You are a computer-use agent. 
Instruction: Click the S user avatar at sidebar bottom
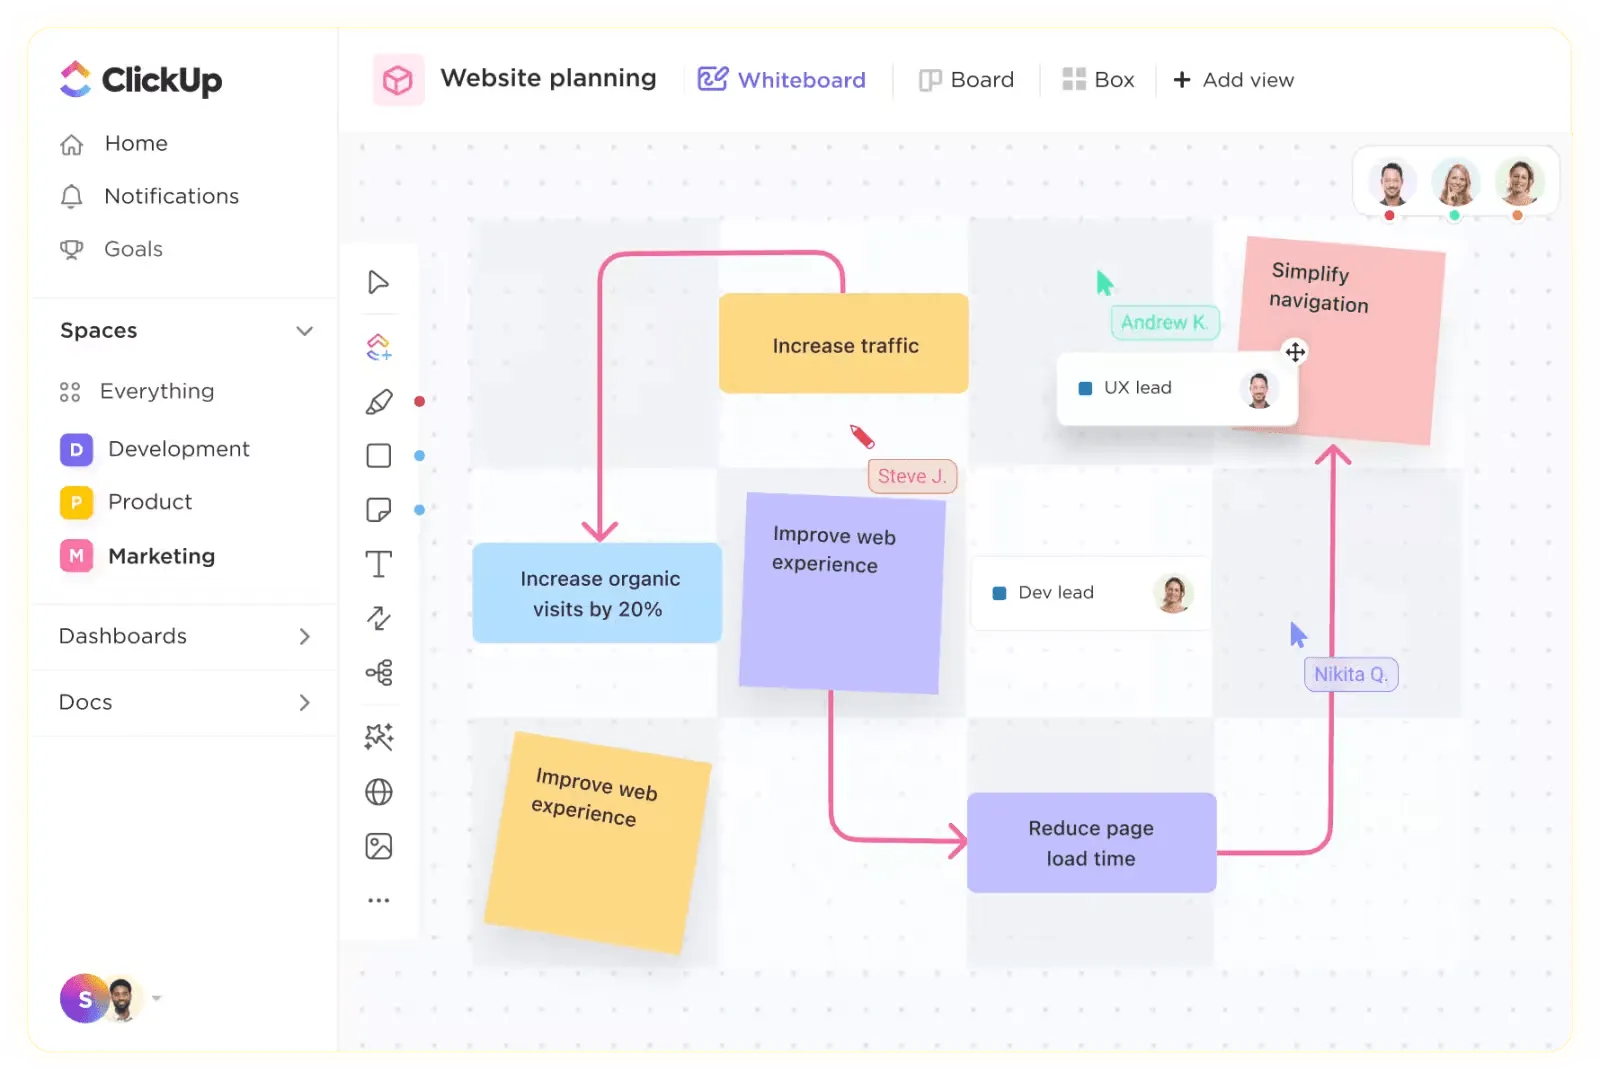[x=84, y=998]
